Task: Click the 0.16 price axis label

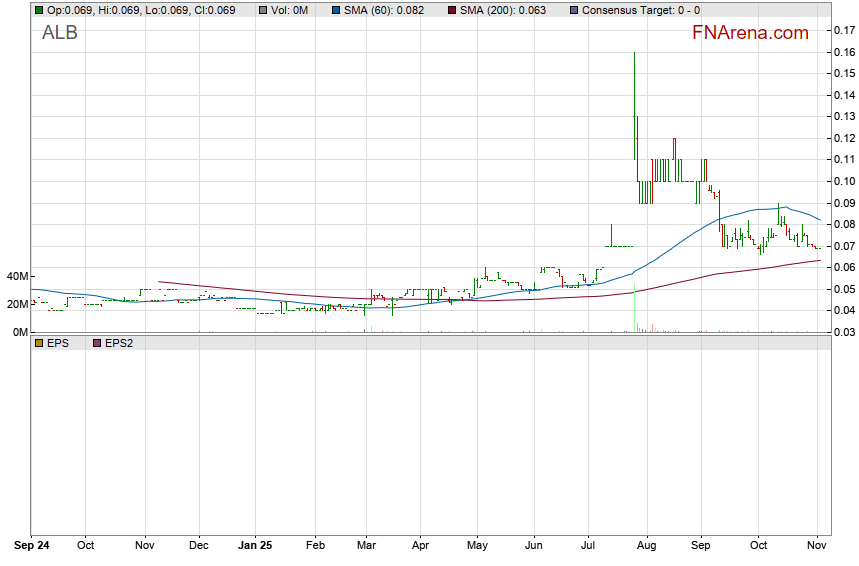Action: 842,52
